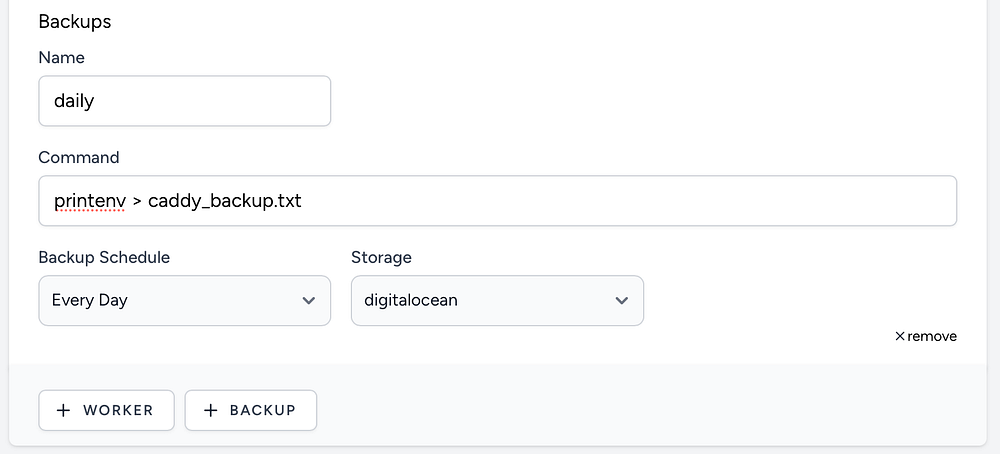
Task: Focus the Name input containing "daily"
Action: click(184, 102)
